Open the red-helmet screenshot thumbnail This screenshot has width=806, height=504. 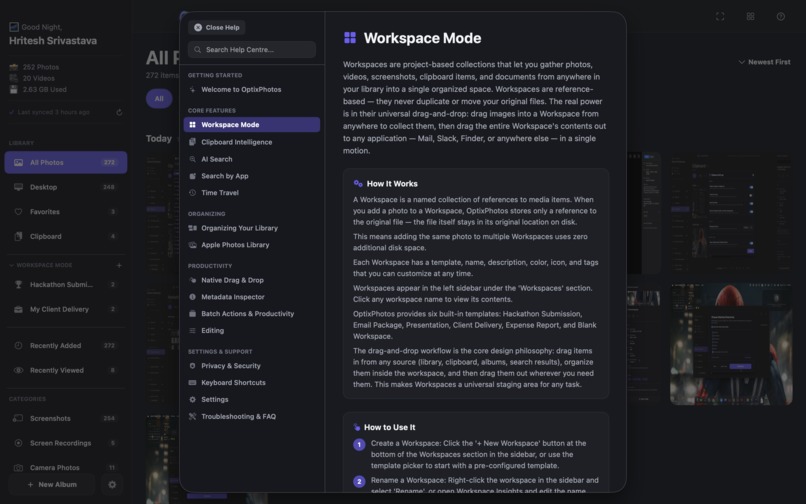[731, 344]
